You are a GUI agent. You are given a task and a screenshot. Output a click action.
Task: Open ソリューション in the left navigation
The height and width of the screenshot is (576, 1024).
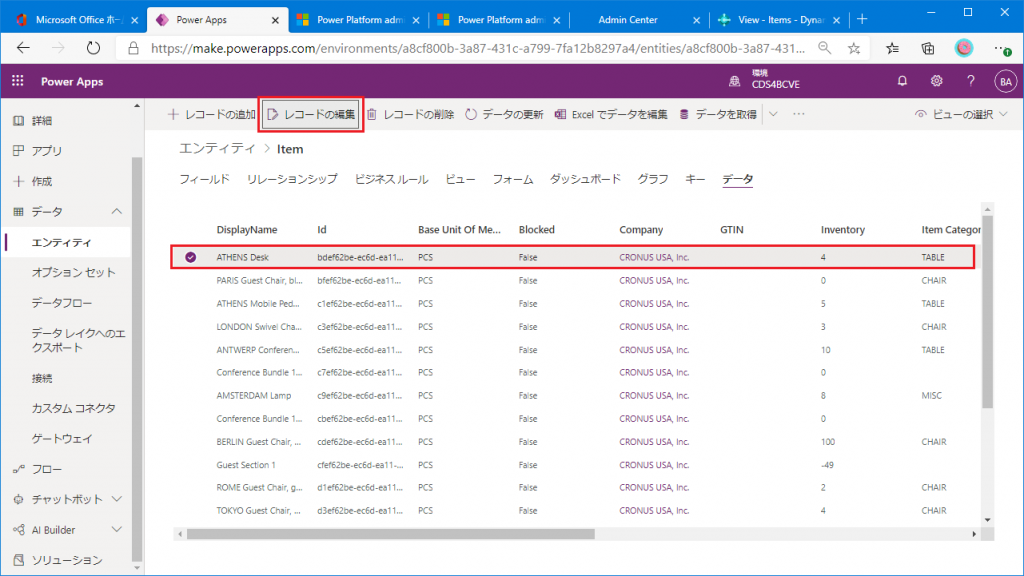pyautogui.click(x=65, y=560)
